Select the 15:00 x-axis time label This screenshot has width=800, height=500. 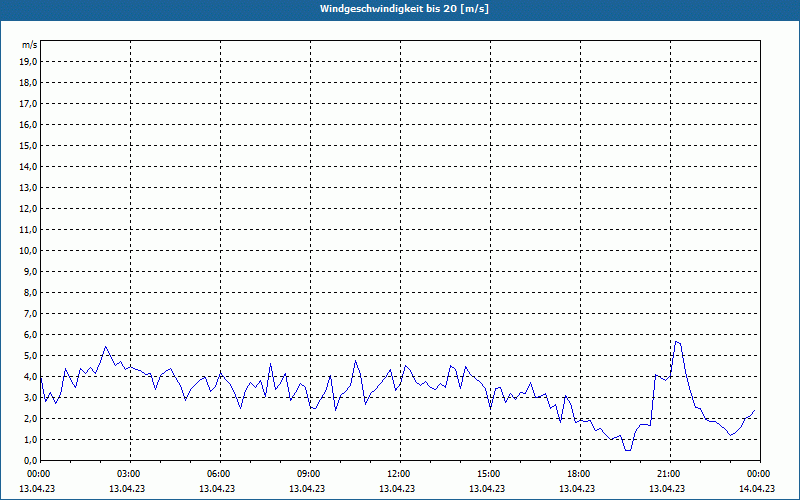[x=488, y=474]
